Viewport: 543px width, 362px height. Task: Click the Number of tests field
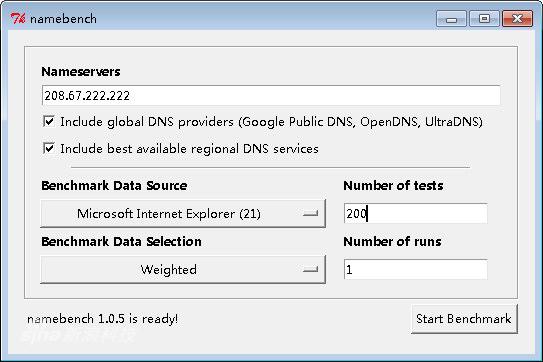(x=416, y=213)
